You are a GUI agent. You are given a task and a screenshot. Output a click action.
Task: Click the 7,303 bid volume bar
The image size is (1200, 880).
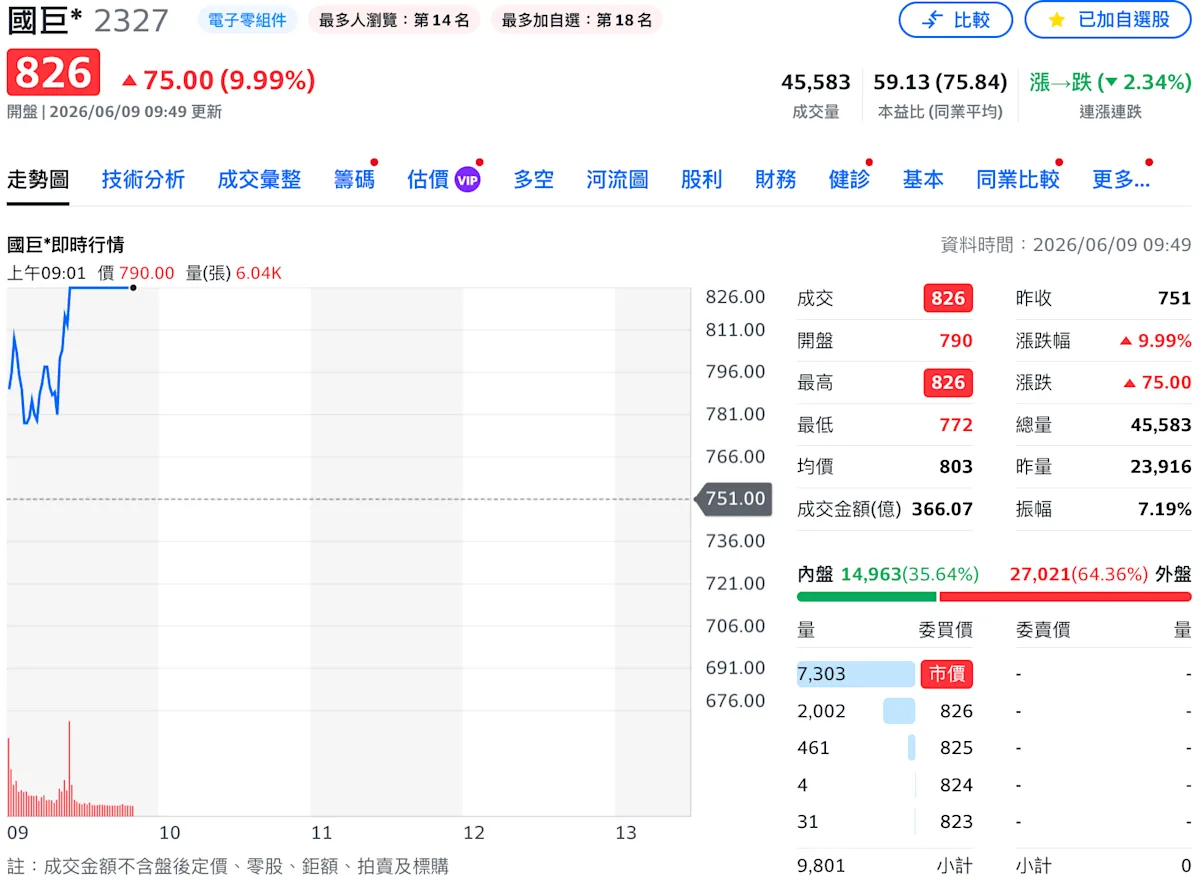coord(855,674)
